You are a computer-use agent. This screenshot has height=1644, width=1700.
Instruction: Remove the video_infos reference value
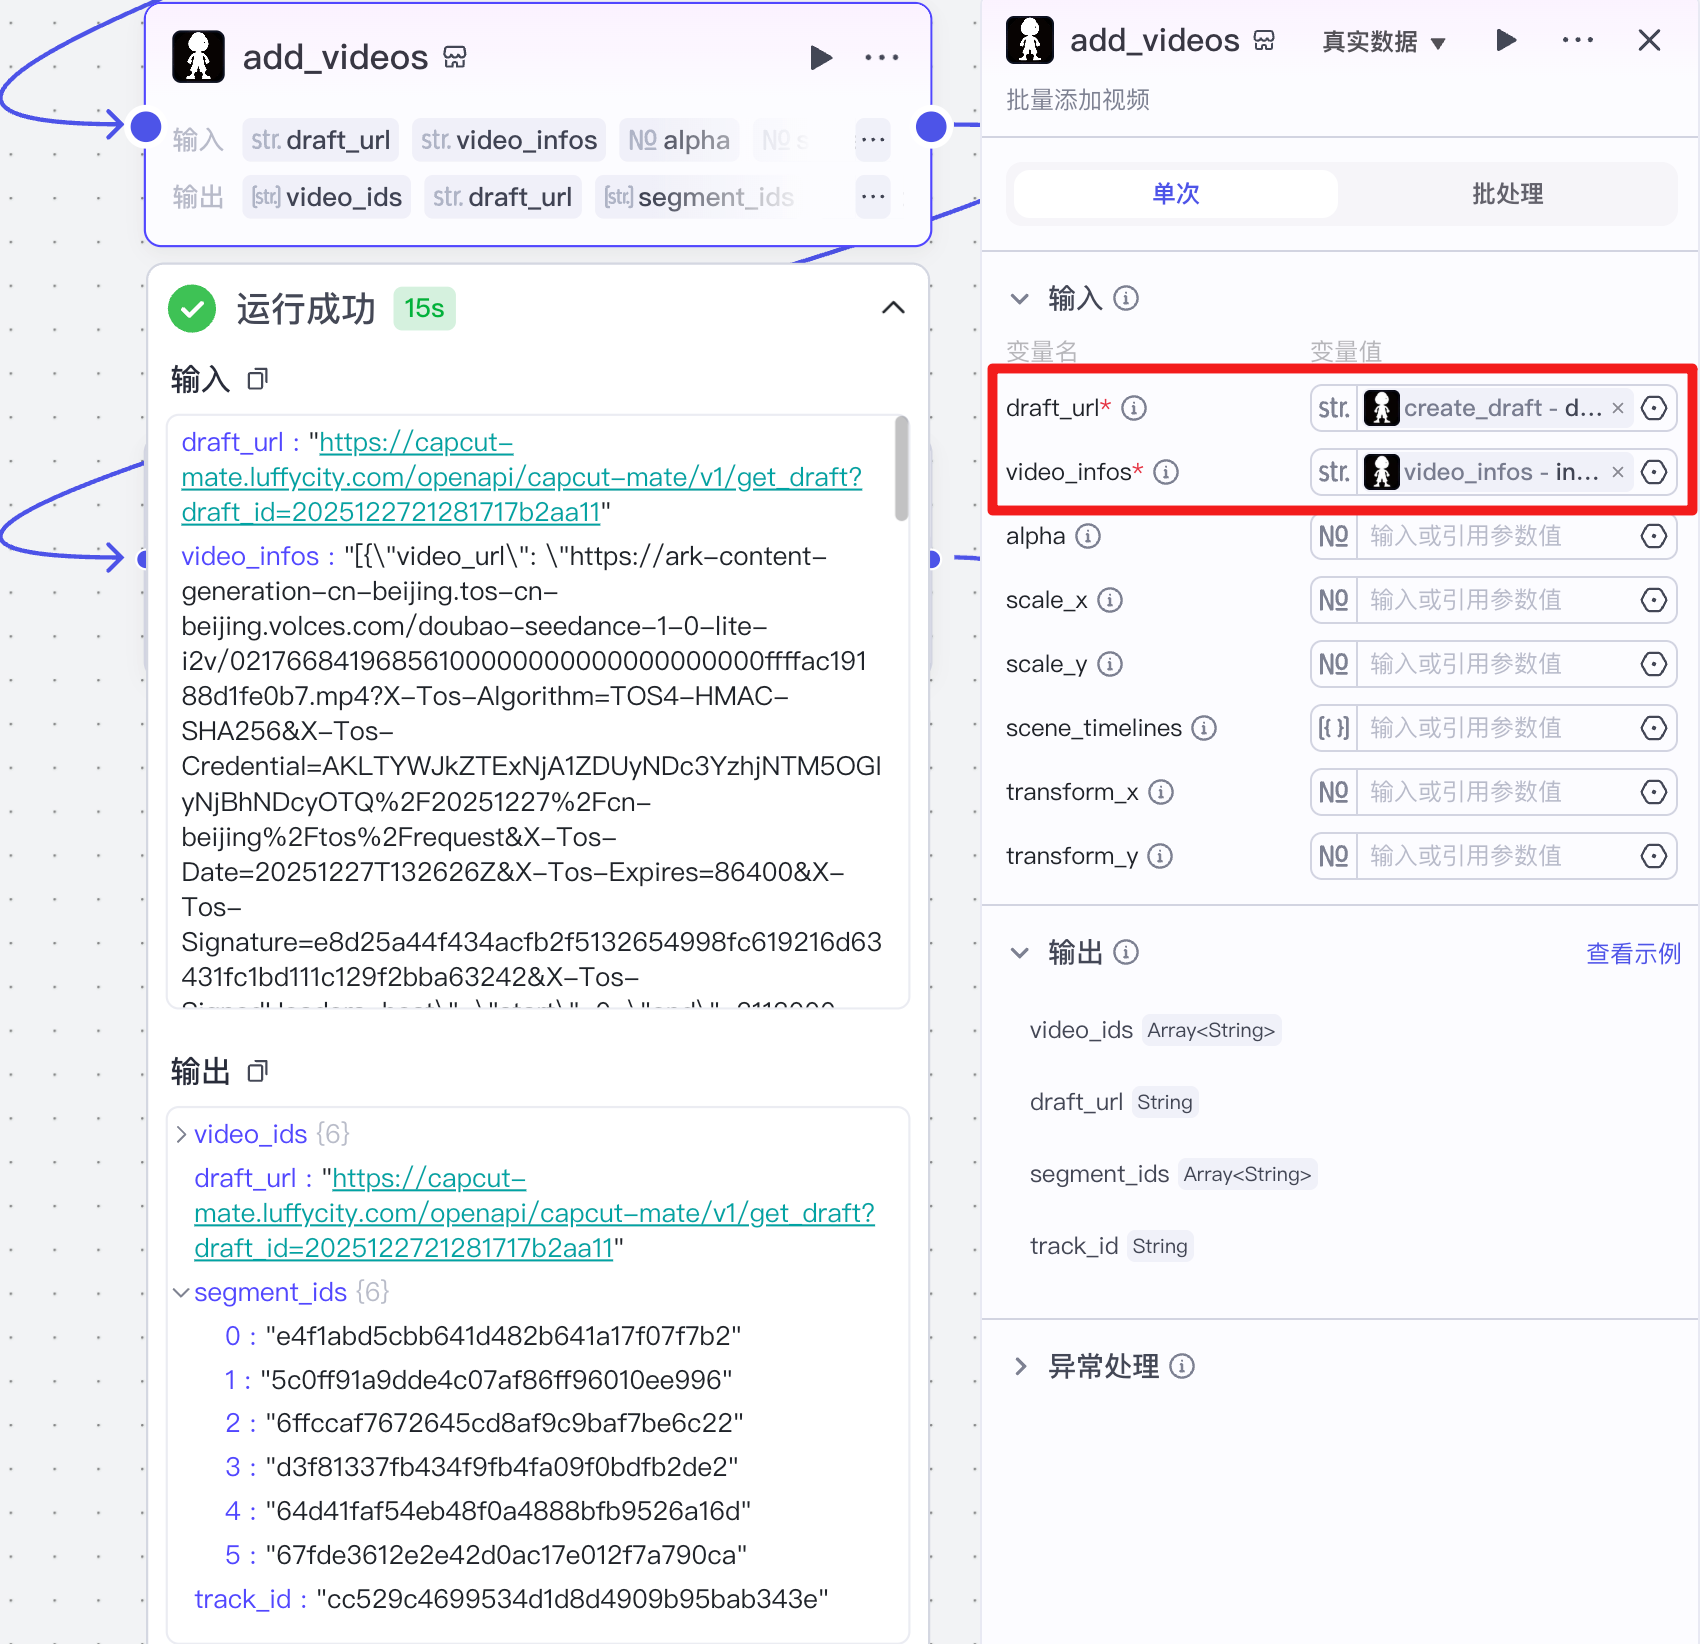[x=1618, y=472]
